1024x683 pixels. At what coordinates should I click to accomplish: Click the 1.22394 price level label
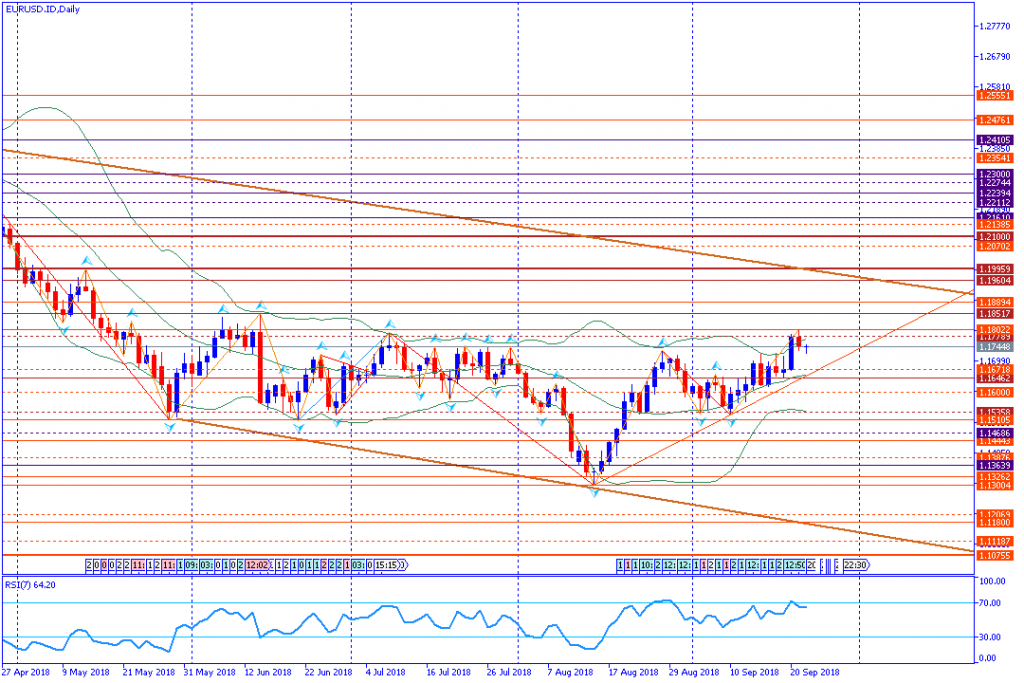[x=995, y=193]
